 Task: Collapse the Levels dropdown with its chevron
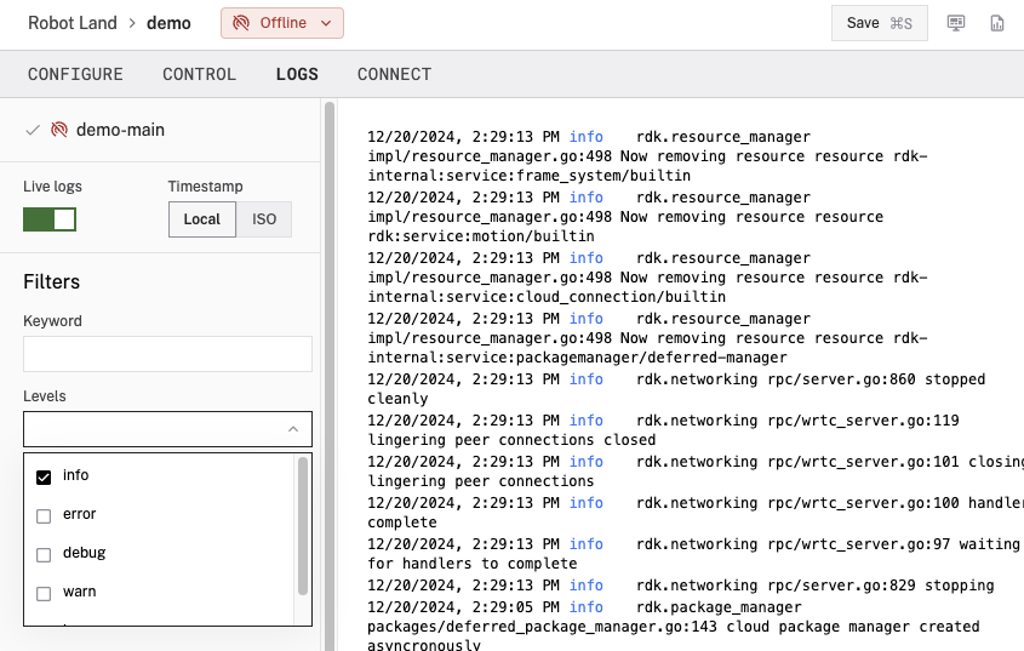(x=293, y=428)
